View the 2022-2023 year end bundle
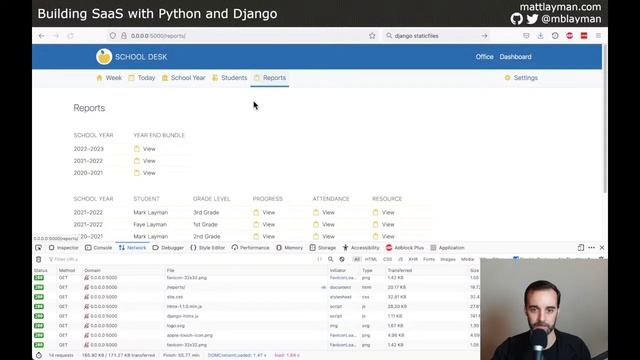The width and height of the screenshot is (640, 360). pyautogui.click(x=145, y=149)
